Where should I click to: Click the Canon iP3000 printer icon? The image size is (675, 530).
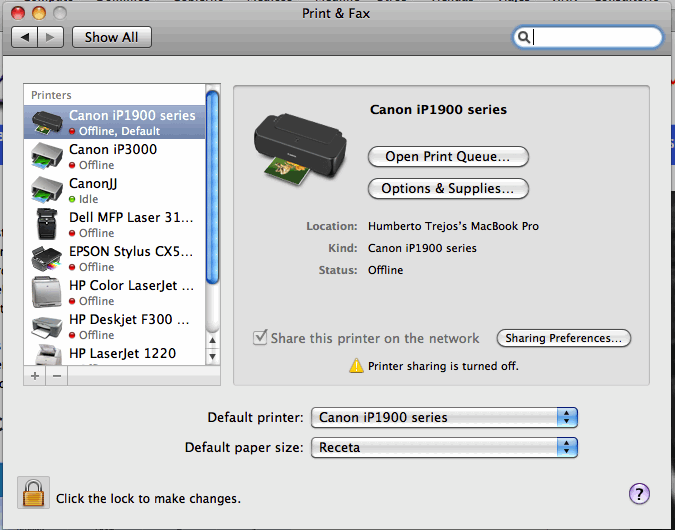[x=47, y=156]
